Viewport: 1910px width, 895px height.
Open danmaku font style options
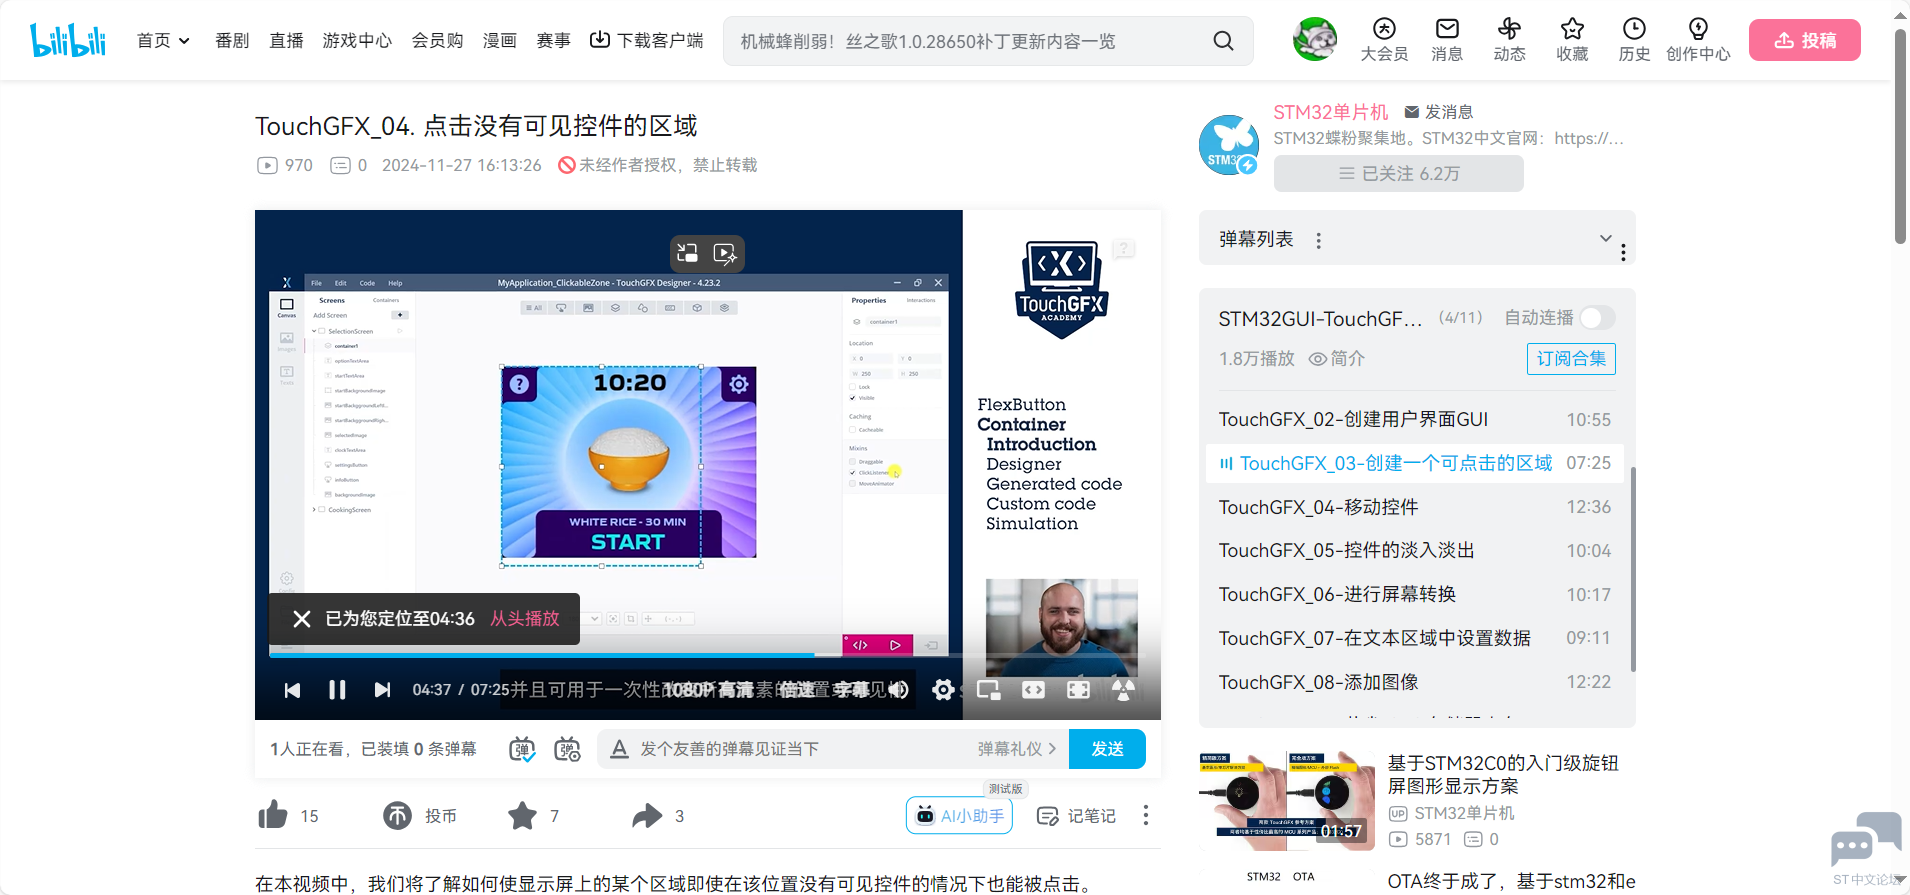tap(620, 749)
